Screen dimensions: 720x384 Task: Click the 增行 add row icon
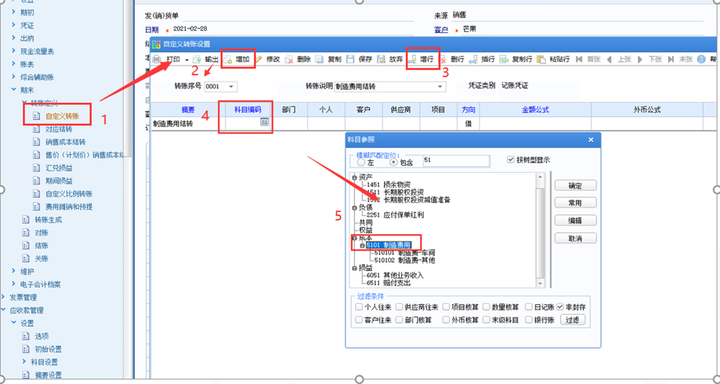click(x=412, y=59)
